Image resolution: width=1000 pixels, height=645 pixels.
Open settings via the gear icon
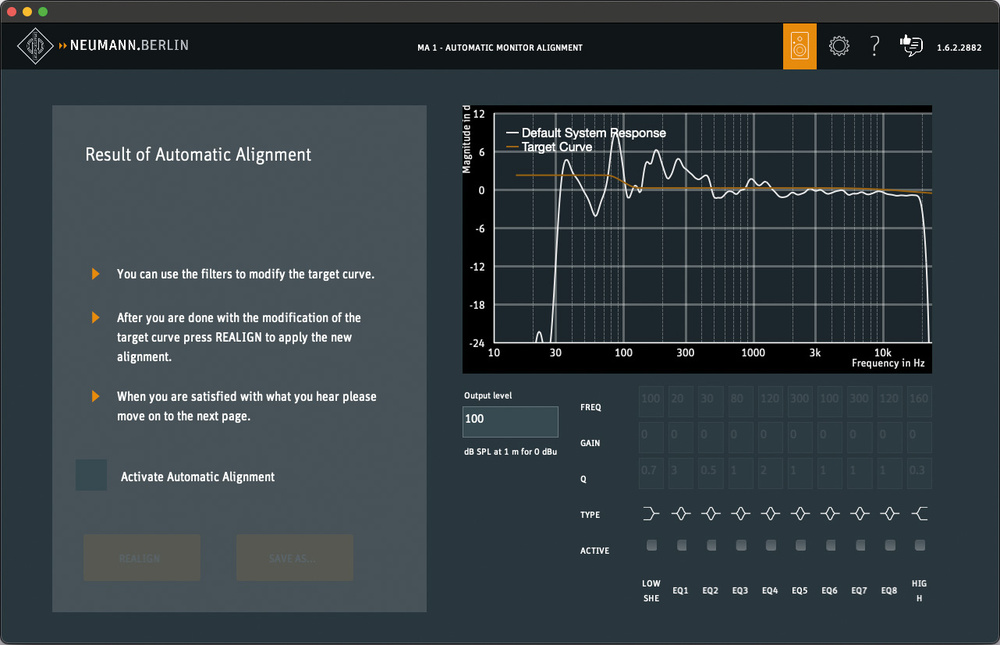click(x=839, y=46)
